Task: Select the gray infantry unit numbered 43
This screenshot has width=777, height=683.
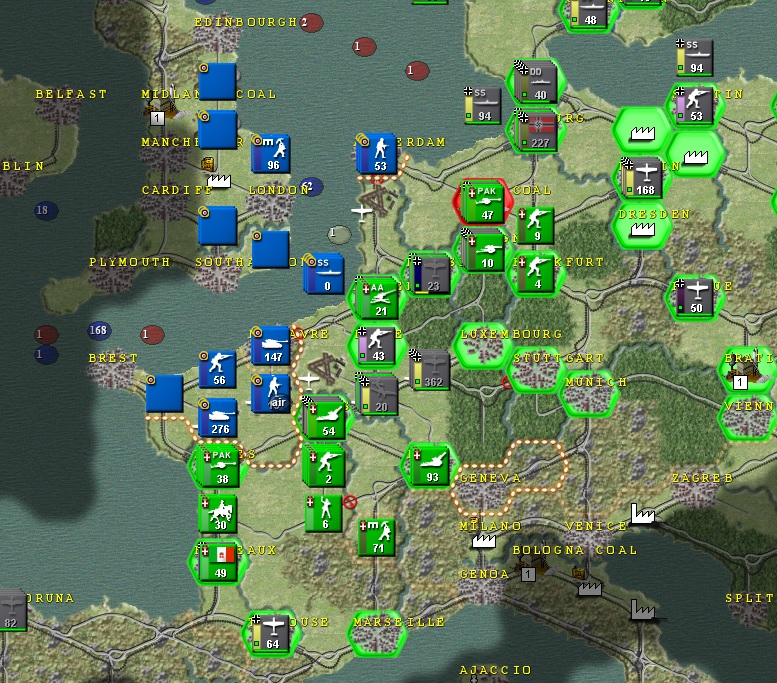Action: pos(377,345)
